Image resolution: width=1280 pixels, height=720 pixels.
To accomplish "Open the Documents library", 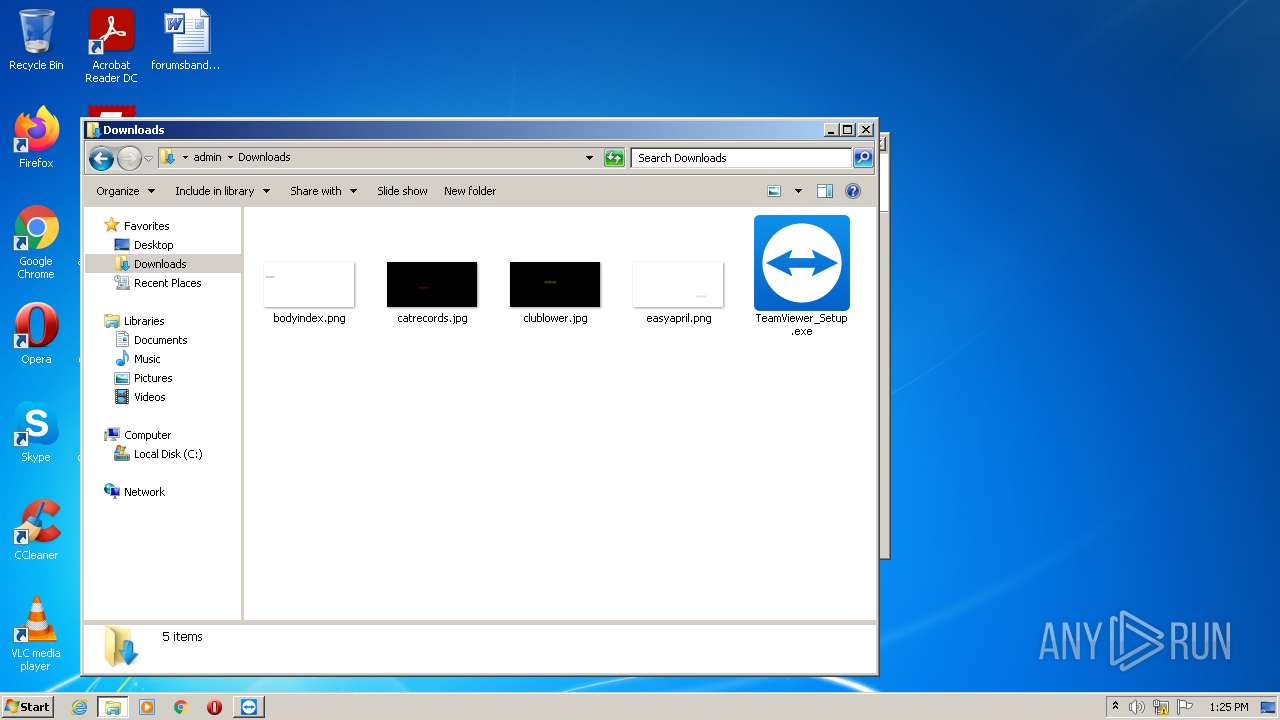I will [x=160, y=340].
